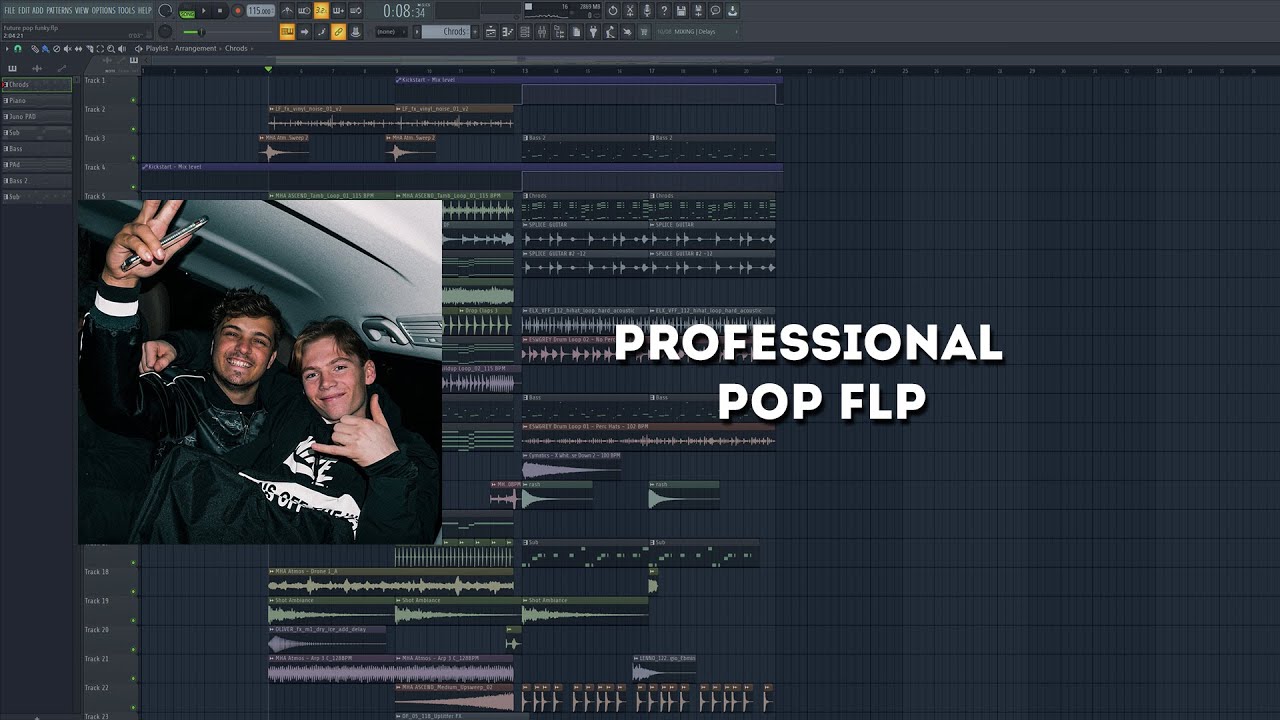Open the TOOLS menu

coord(126,10)
